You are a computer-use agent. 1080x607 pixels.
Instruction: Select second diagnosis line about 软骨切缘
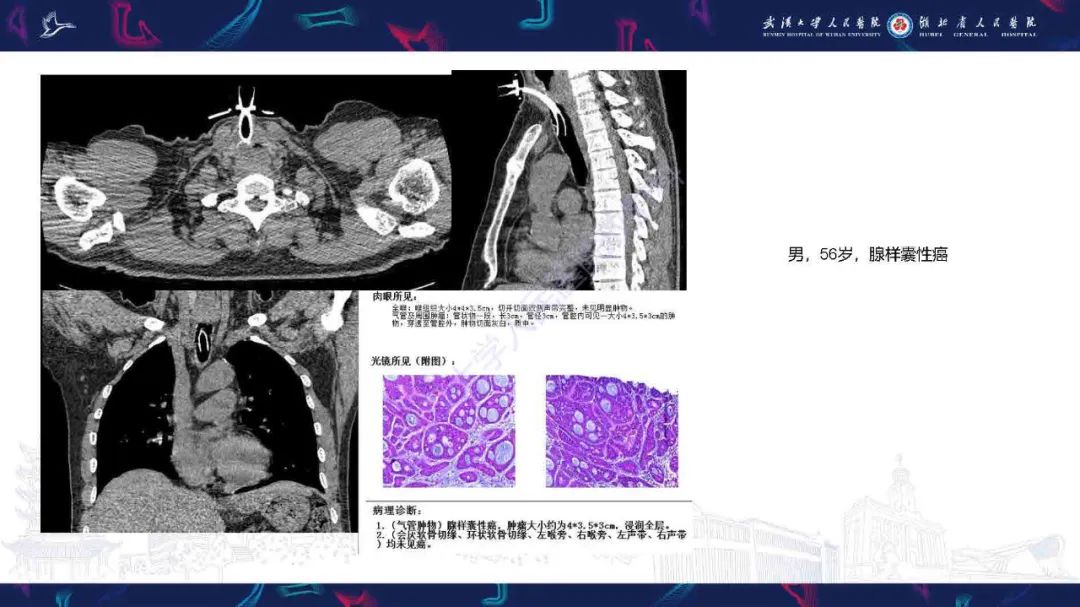tap(531, 539)
